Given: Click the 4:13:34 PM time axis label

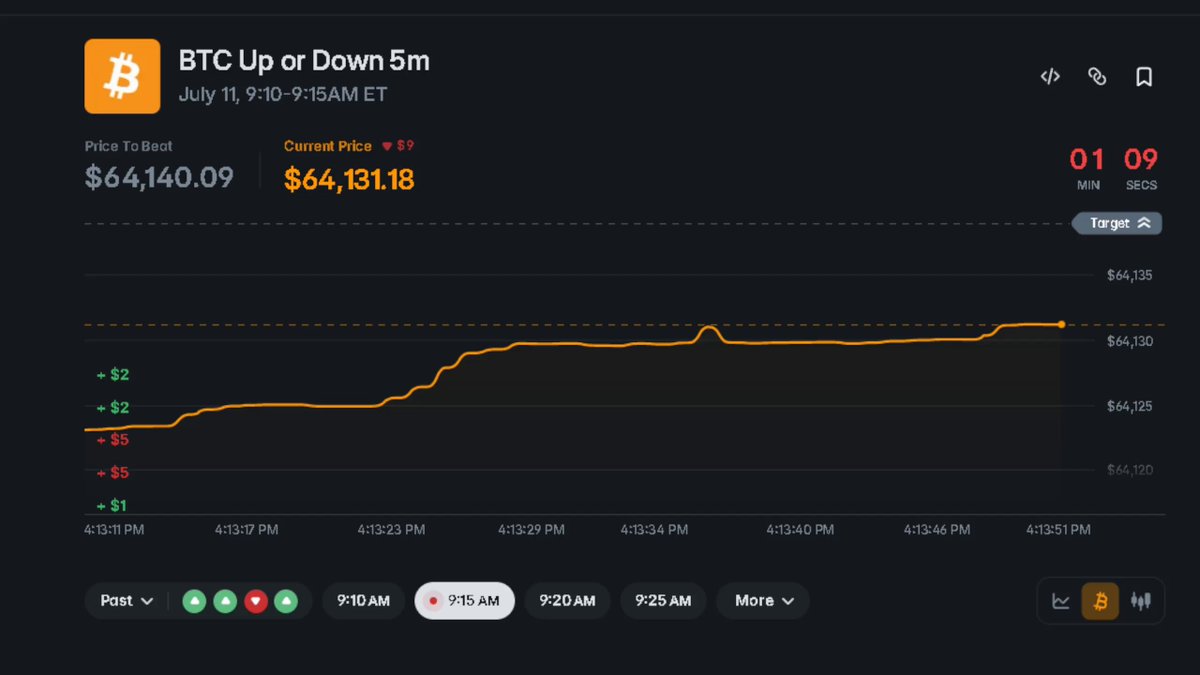Looking at the screenshot, I should [654, 529].
